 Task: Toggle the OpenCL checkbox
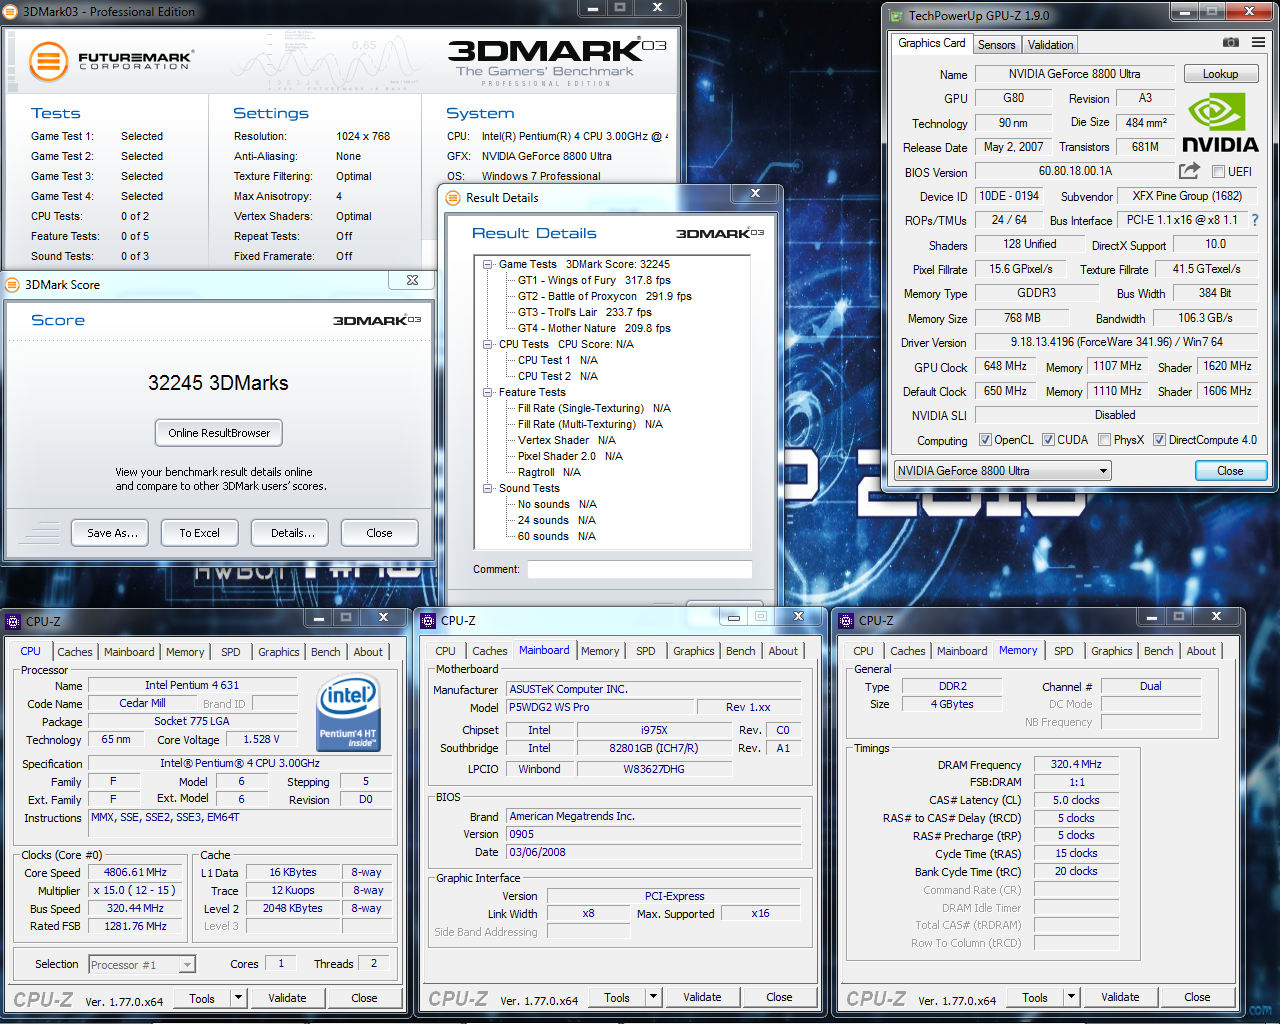(x=985, y=440)
